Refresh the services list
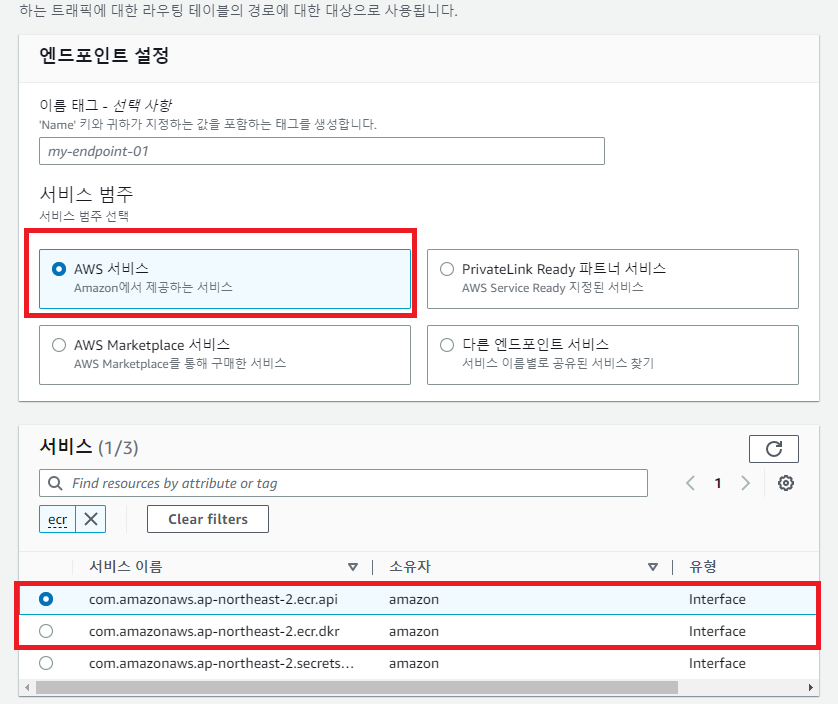The width and height of the screenshot is (838, 704). coord(773,448)
